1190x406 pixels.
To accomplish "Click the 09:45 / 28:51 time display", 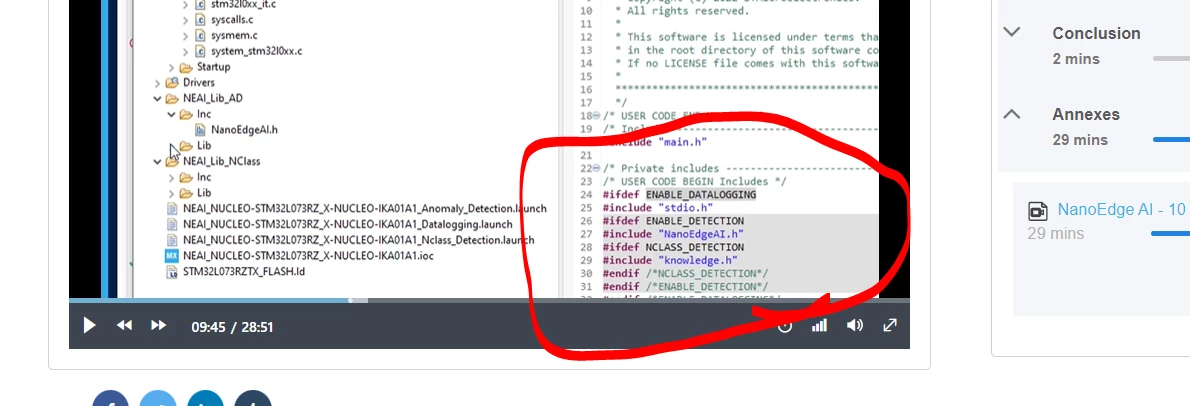I will (x=232, y=327).
